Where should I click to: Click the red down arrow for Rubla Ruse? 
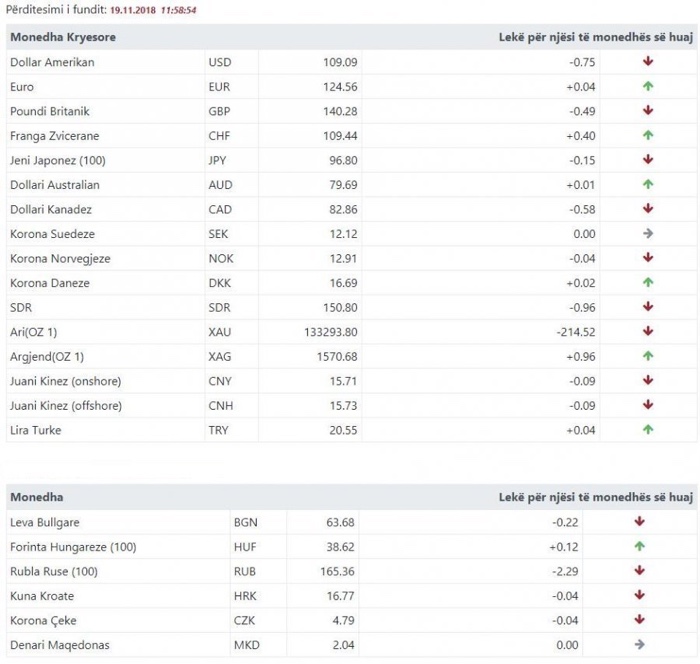[639, 571]
